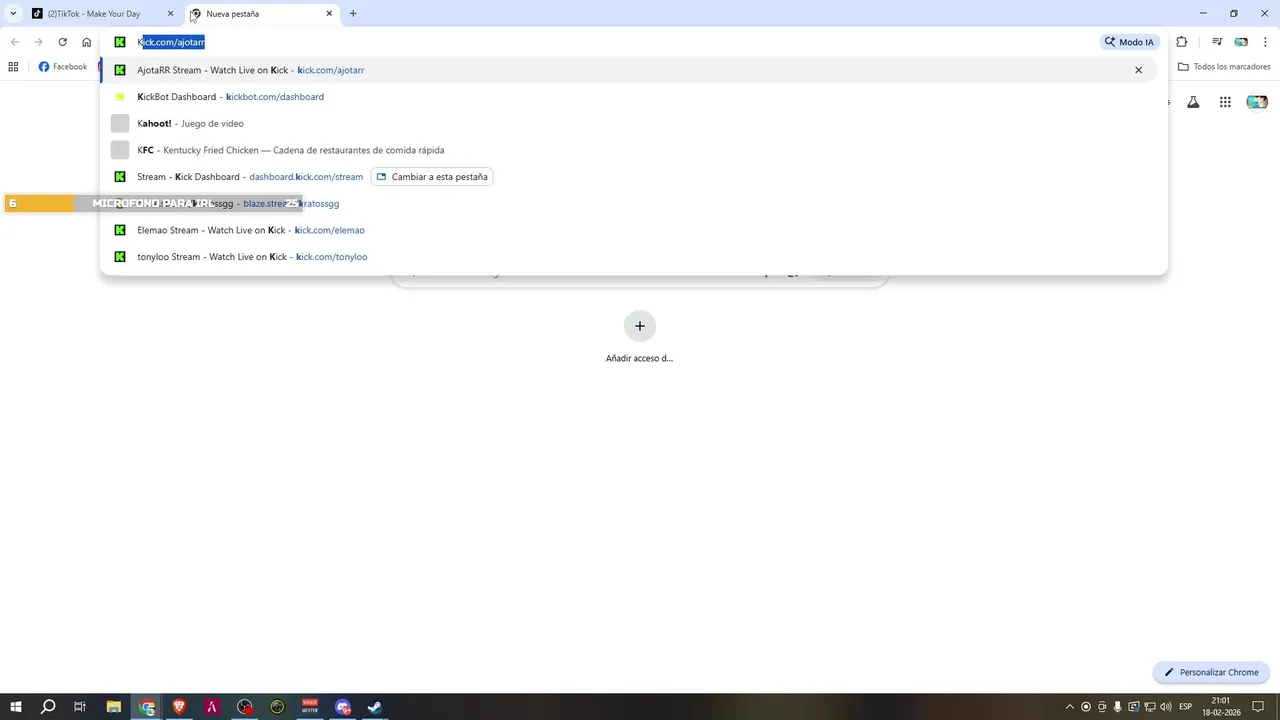
Task: Open Voicemeeter from taskbar
Action: click(310, 707)
